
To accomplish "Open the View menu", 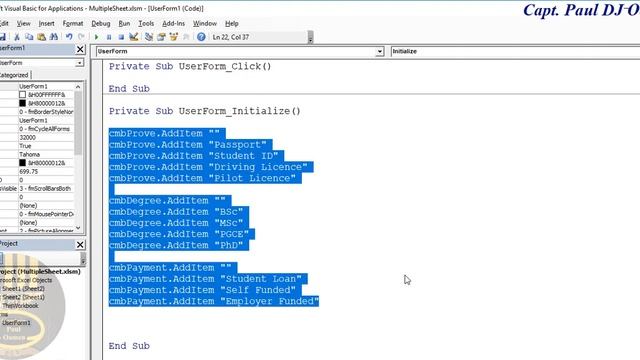I will (23, 24).
